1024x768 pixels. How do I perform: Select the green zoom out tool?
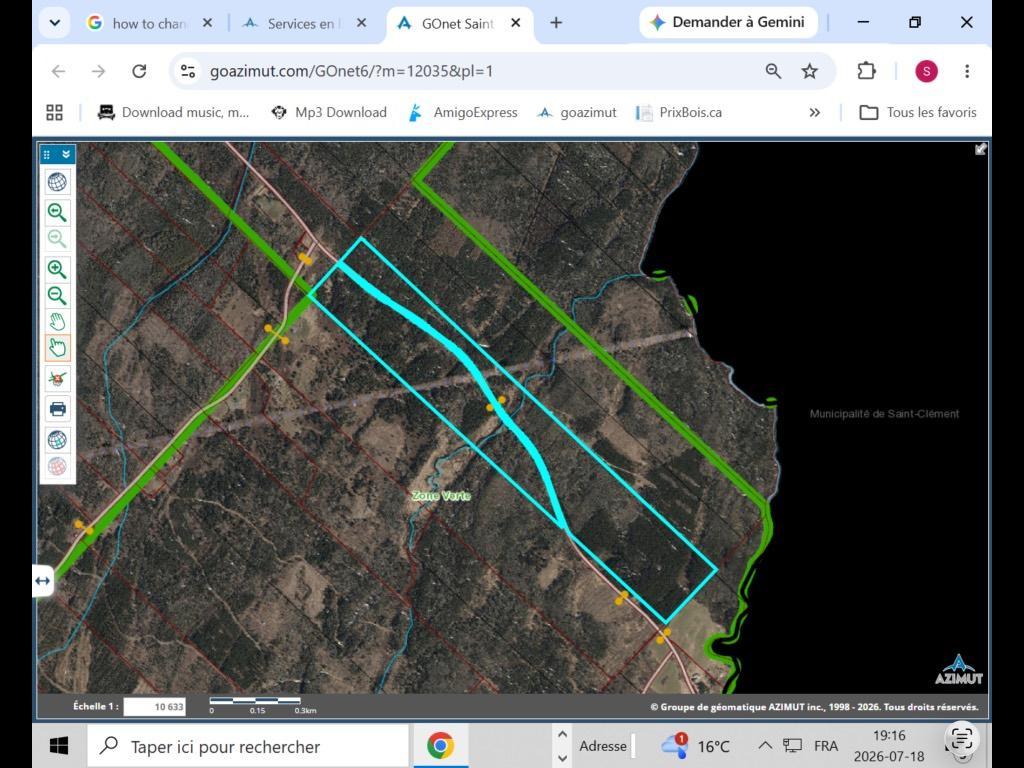pyautogui.click(x=57, y=296)
